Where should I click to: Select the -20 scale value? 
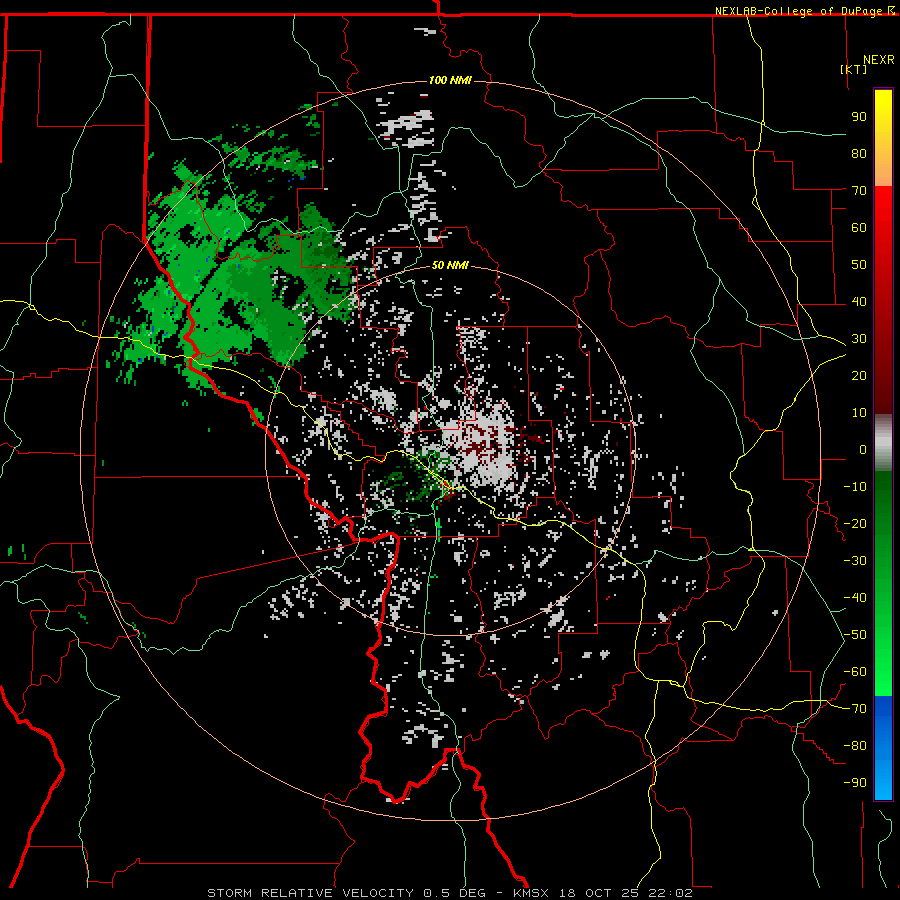coord(855,524)
